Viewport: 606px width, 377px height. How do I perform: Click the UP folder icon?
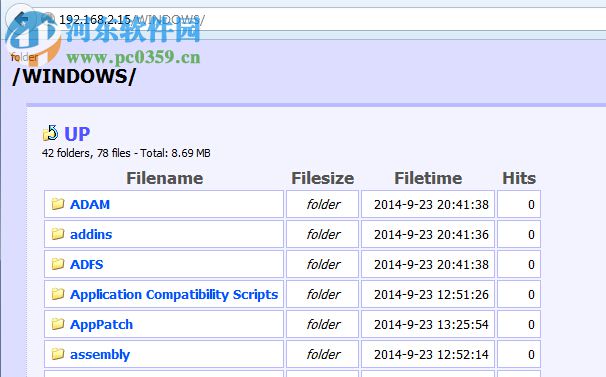point(50,133)
